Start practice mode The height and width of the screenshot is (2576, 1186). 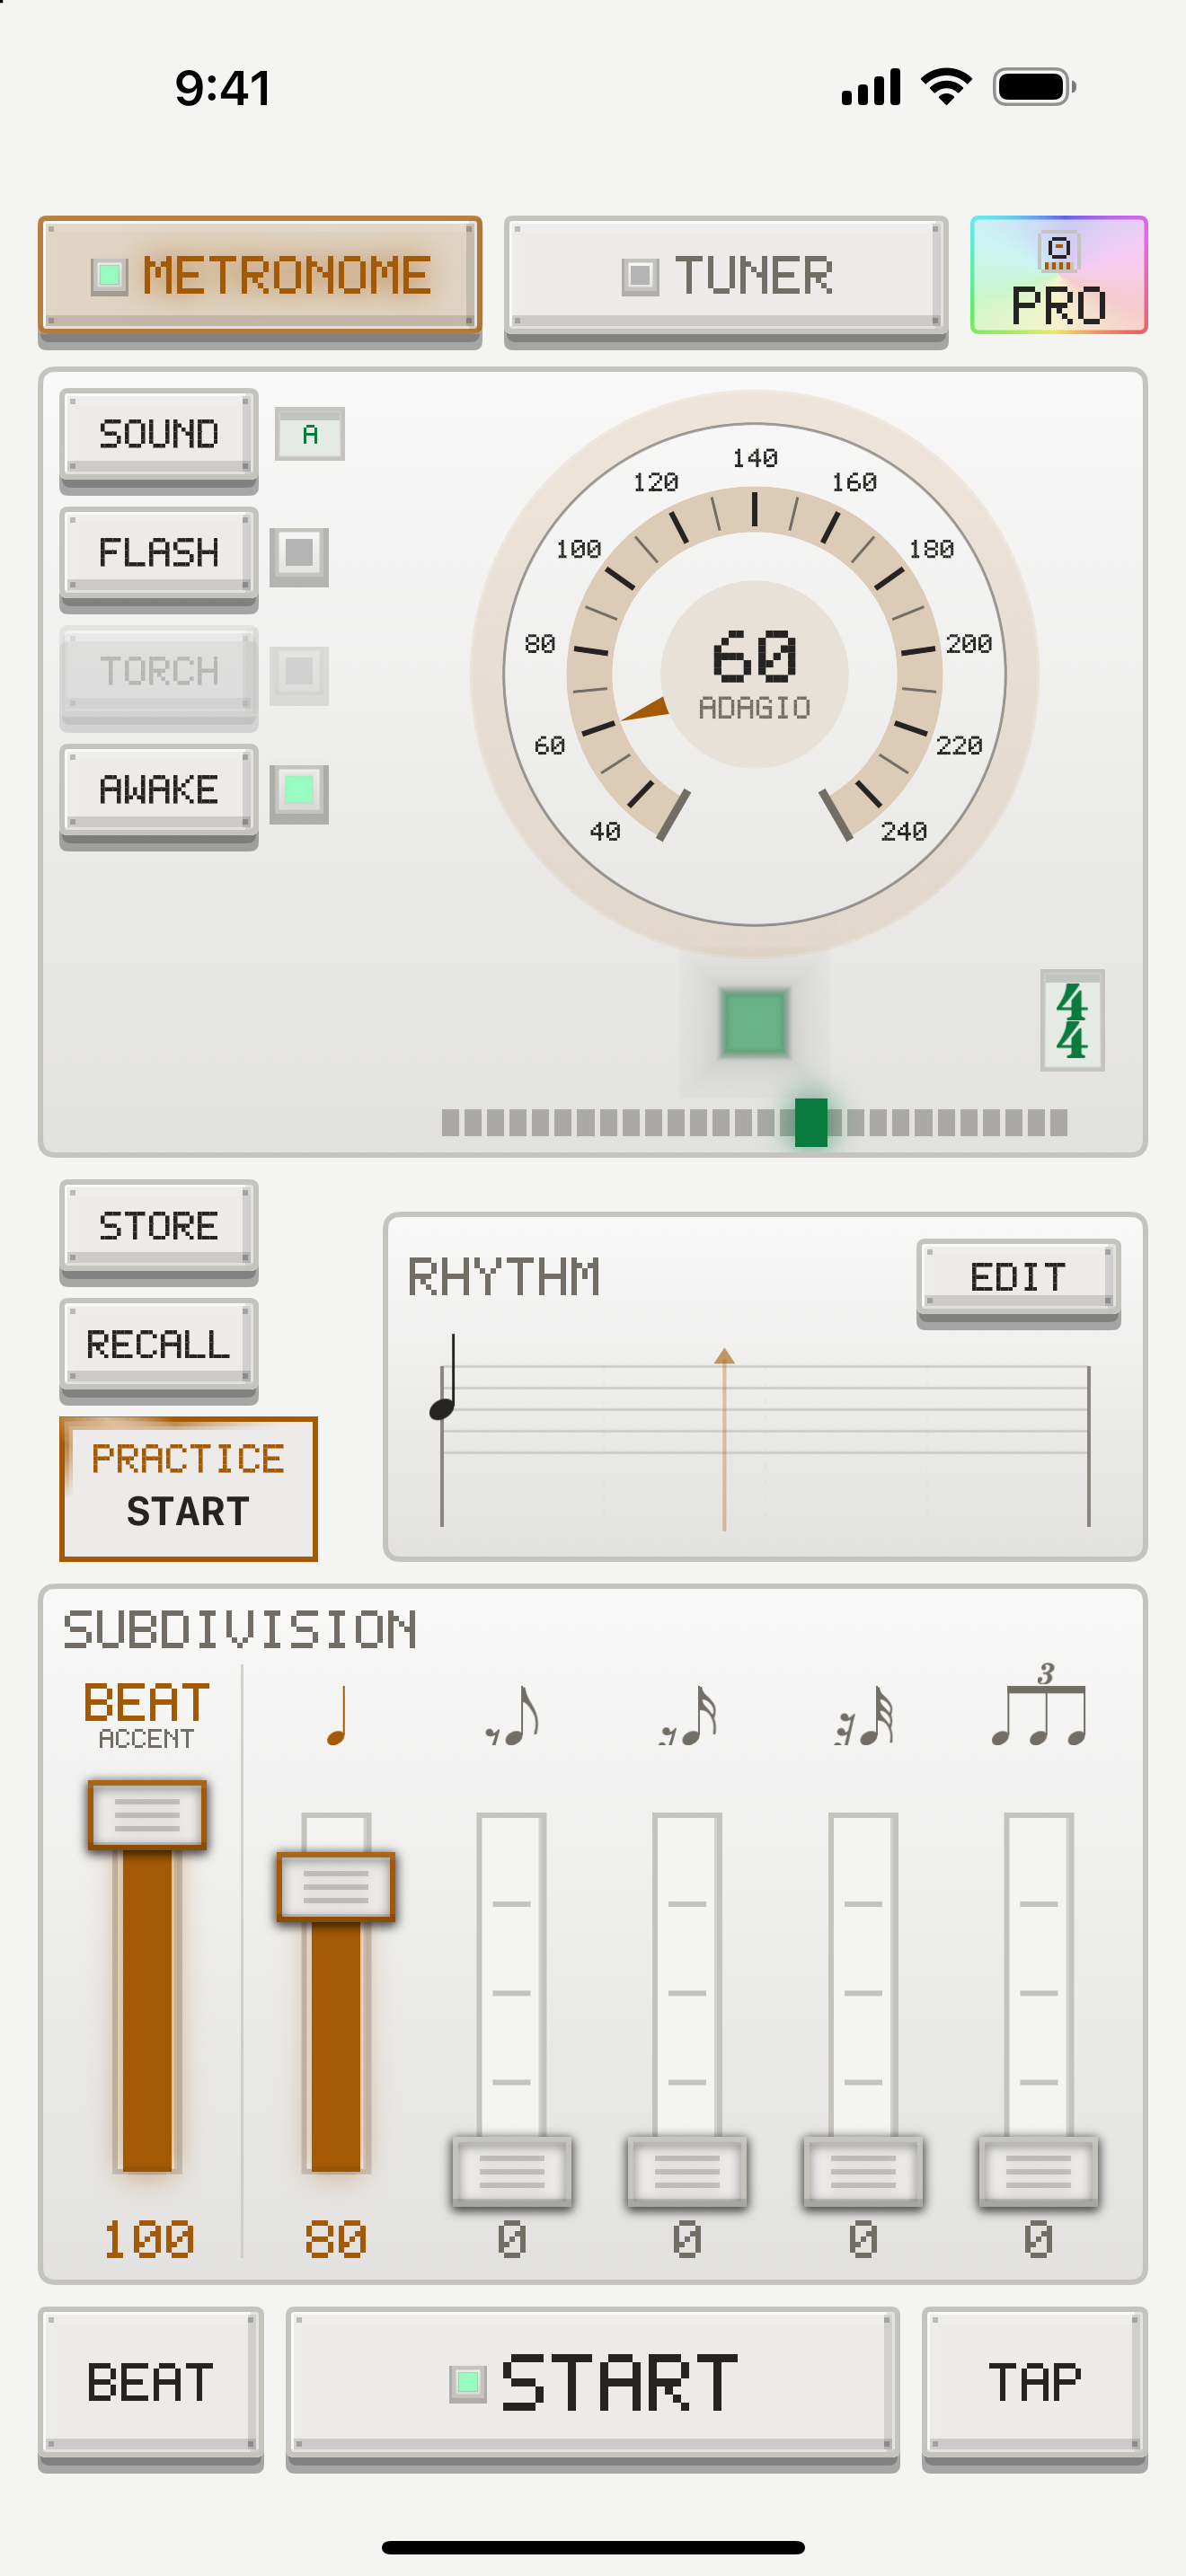[188, 1488]
